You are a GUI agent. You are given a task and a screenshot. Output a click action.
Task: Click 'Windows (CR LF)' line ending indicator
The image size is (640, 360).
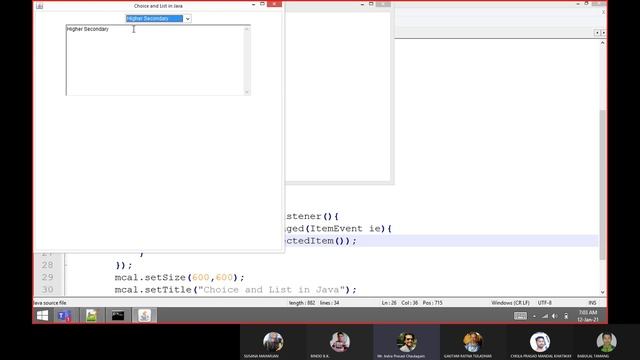tap(511, 303)
